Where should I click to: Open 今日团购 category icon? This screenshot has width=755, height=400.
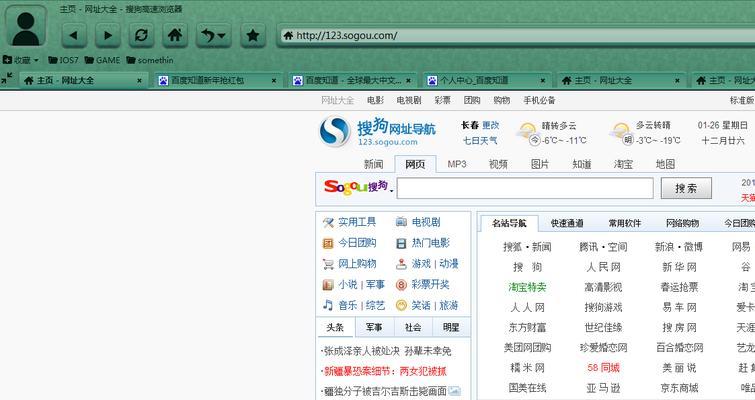coord(350,243)
